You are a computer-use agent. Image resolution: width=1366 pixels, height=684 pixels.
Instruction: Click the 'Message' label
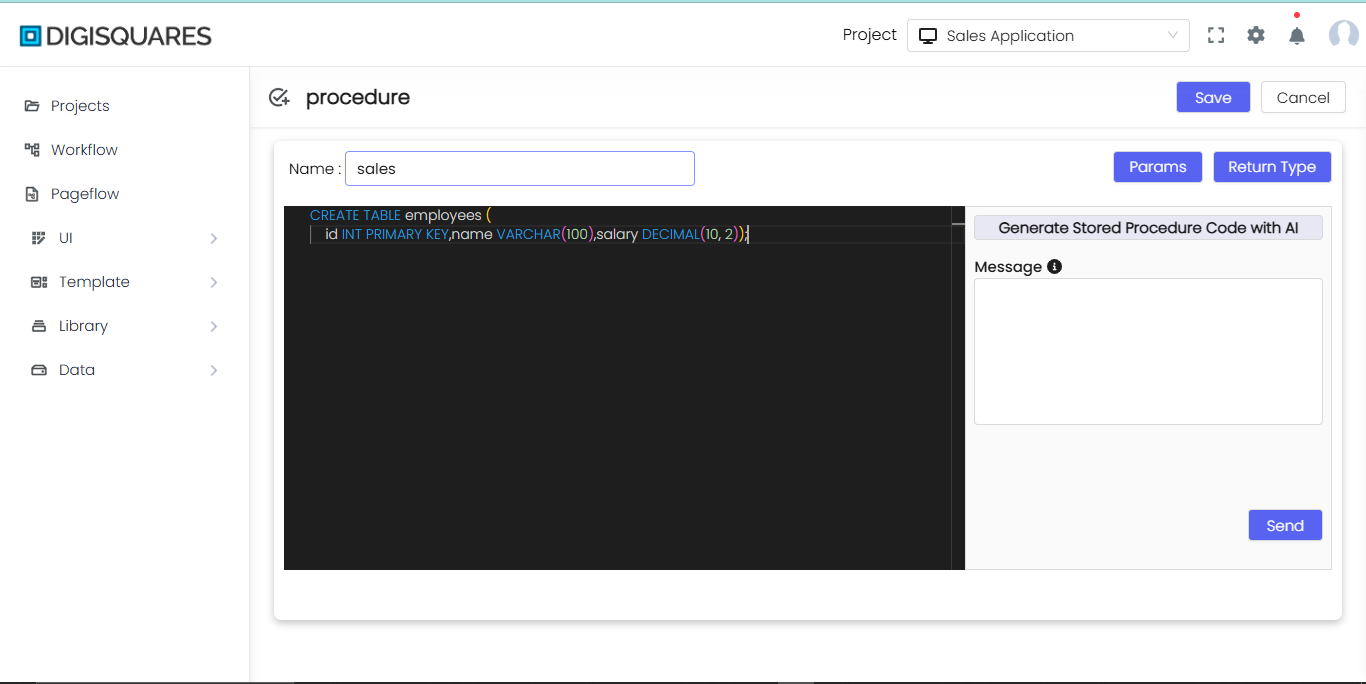(x=1008, y=267)
